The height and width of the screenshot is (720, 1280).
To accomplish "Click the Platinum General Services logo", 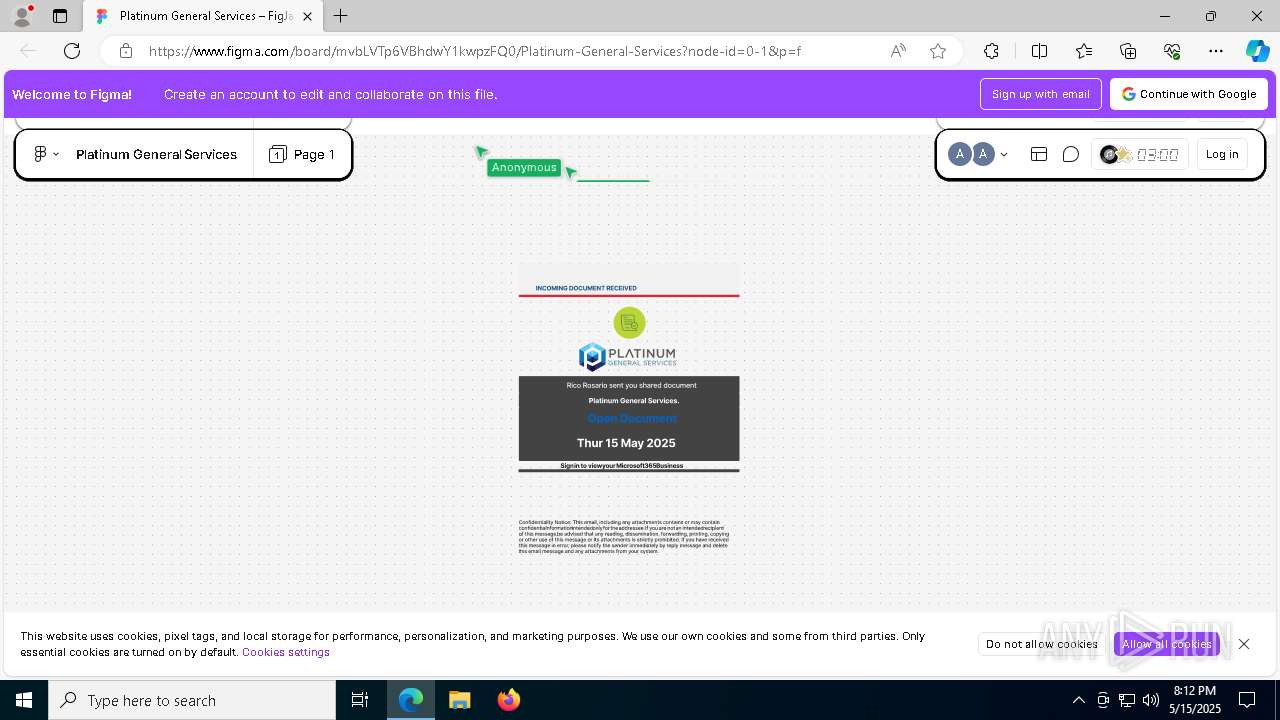I will point(628,357).
